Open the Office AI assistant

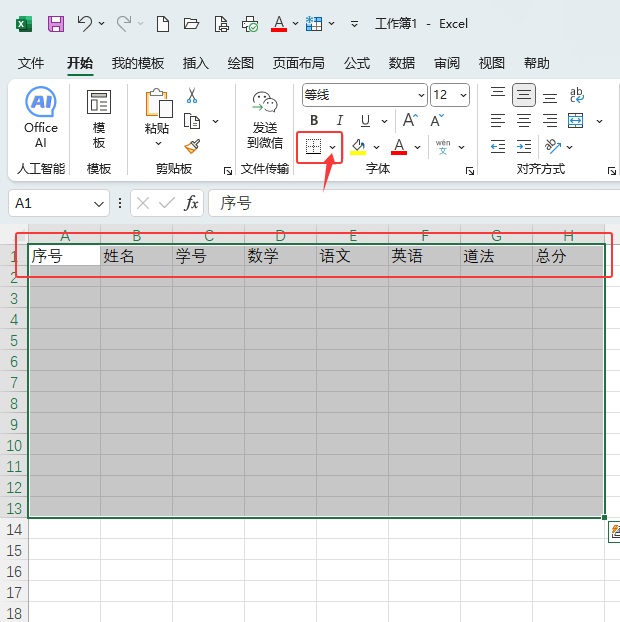pos(40,118)
